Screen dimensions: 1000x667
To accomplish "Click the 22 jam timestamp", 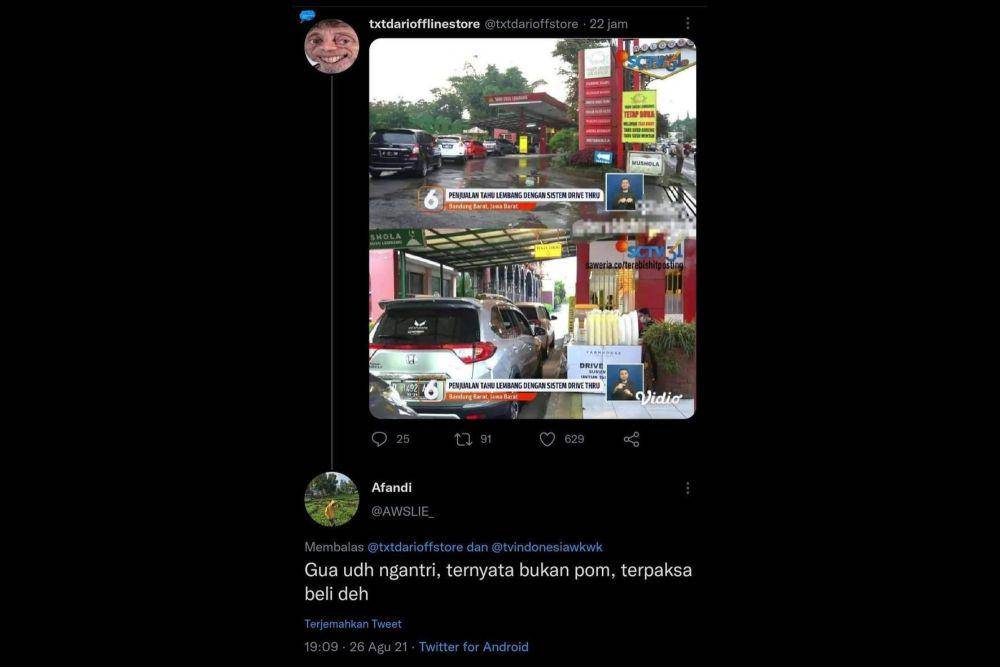I will (608, 24).
